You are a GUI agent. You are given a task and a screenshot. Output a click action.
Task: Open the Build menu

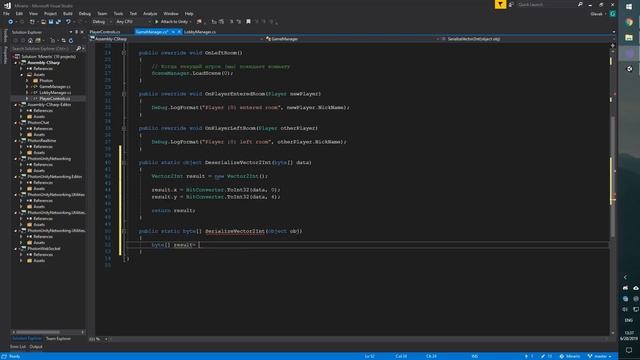pos(67,13)
